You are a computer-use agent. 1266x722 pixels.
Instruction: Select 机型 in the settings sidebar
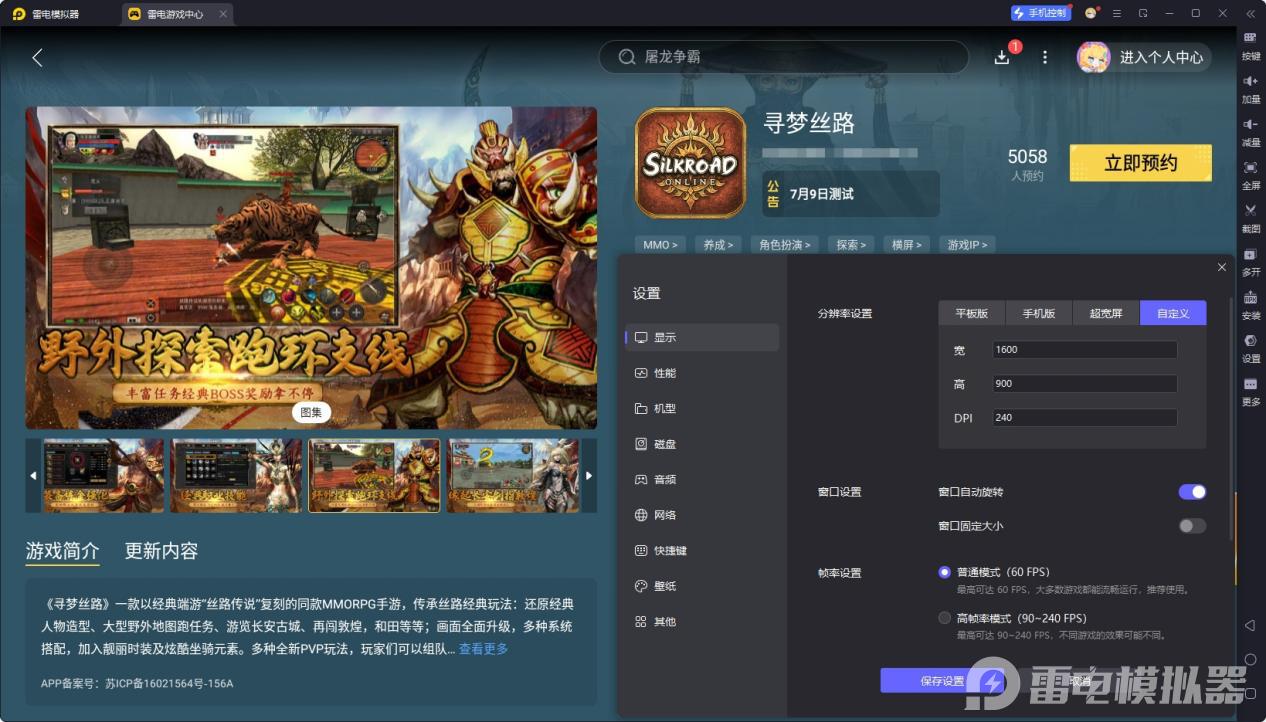702,409
